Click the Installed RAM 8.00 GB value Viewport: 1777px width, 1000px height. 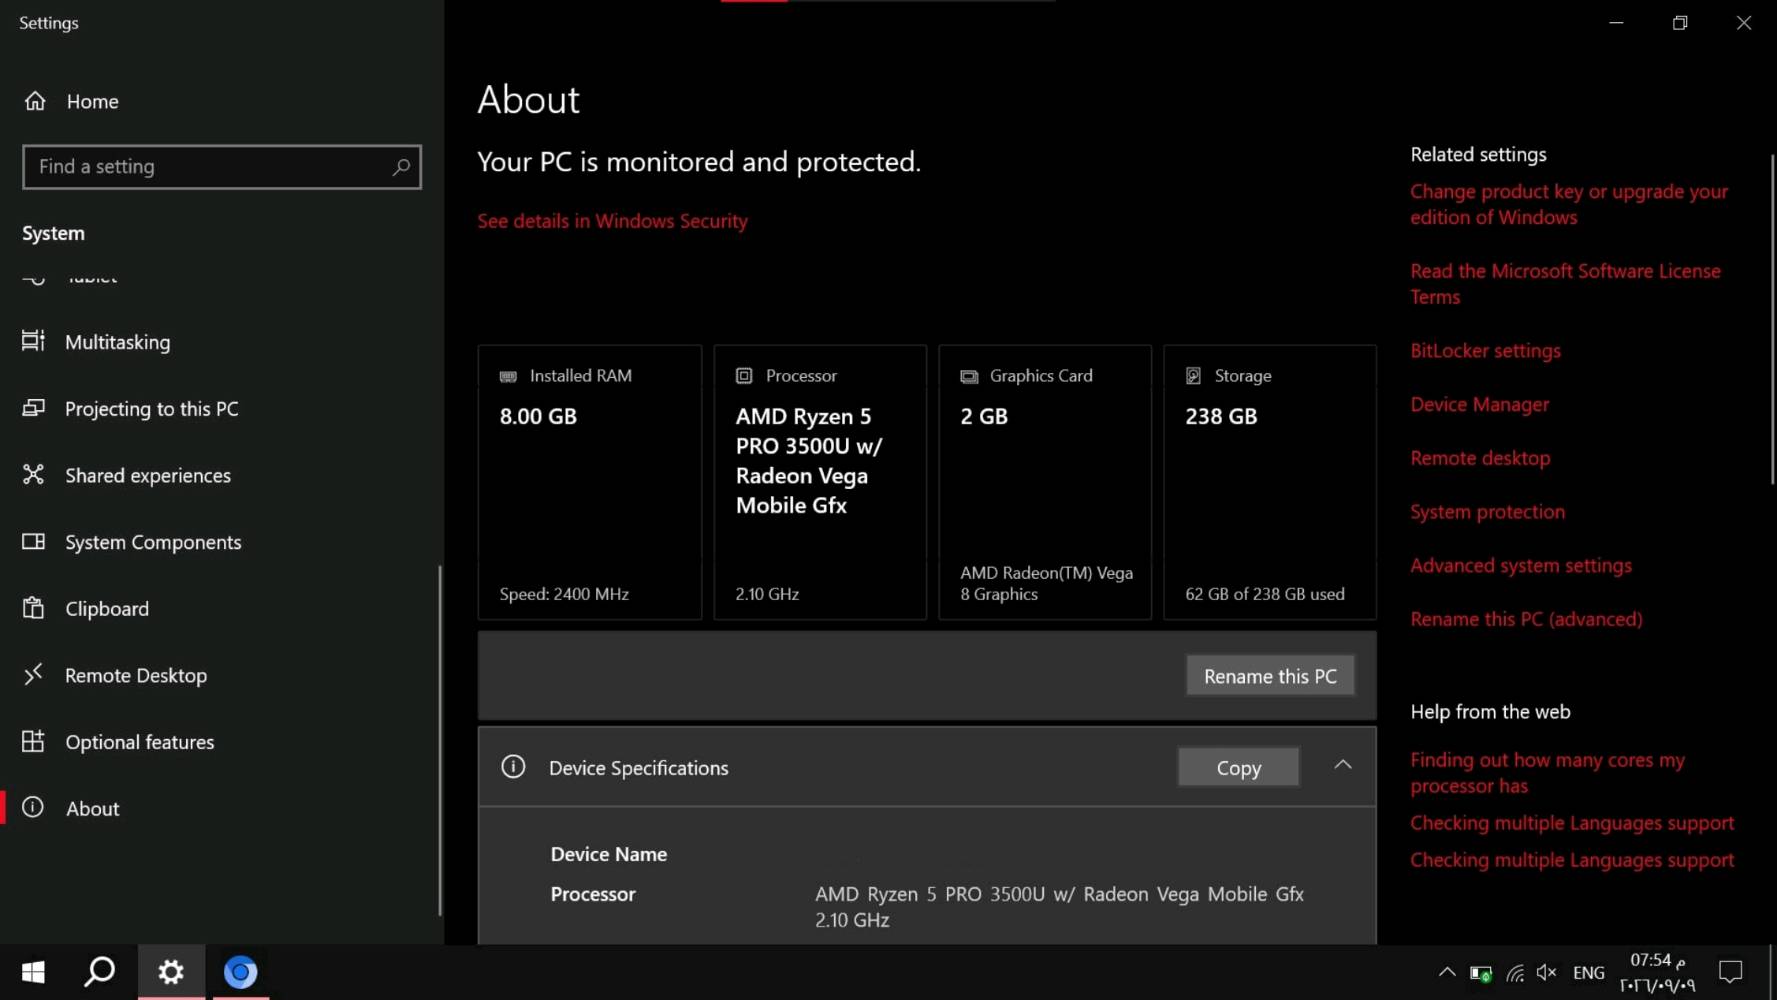pyautogui.click(x=538, y=417)
